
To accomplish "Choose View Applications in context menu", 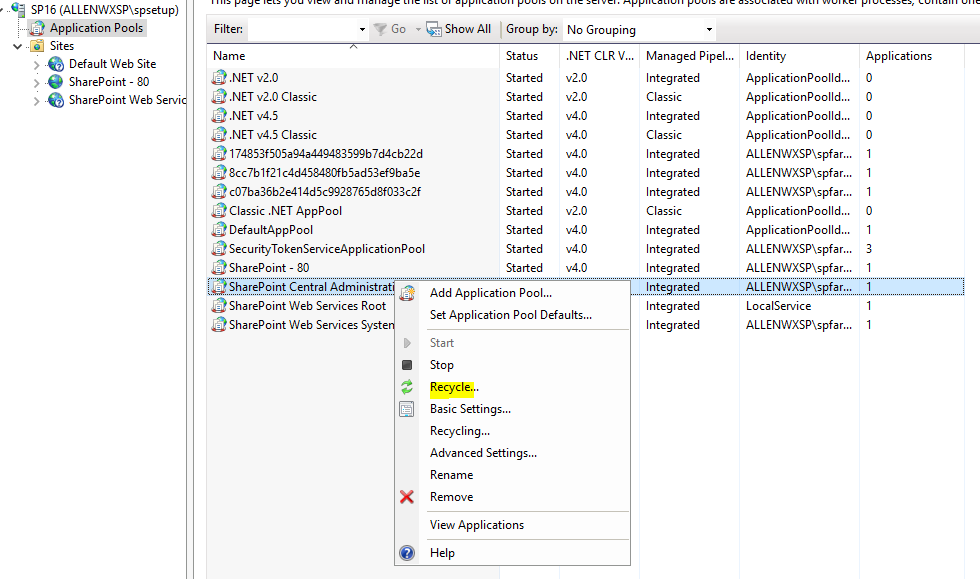I will (x=477, y=525).
